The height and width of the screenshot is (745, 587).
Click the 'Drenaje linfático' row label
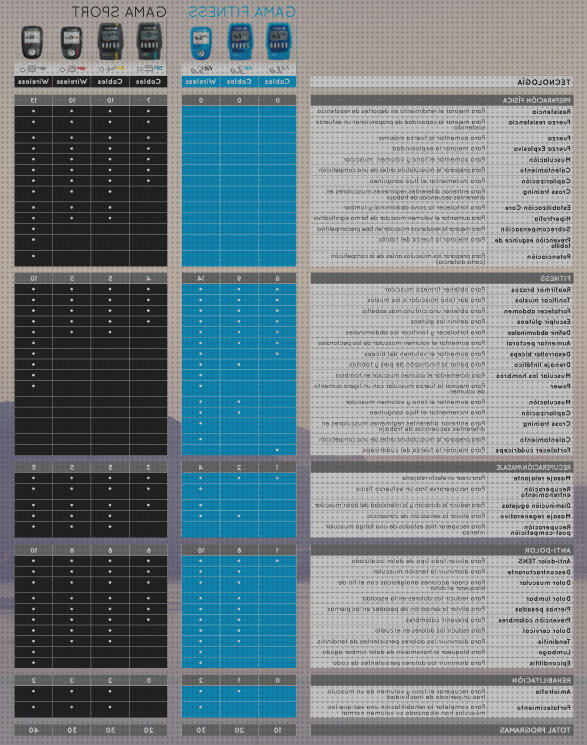point(542,365)
